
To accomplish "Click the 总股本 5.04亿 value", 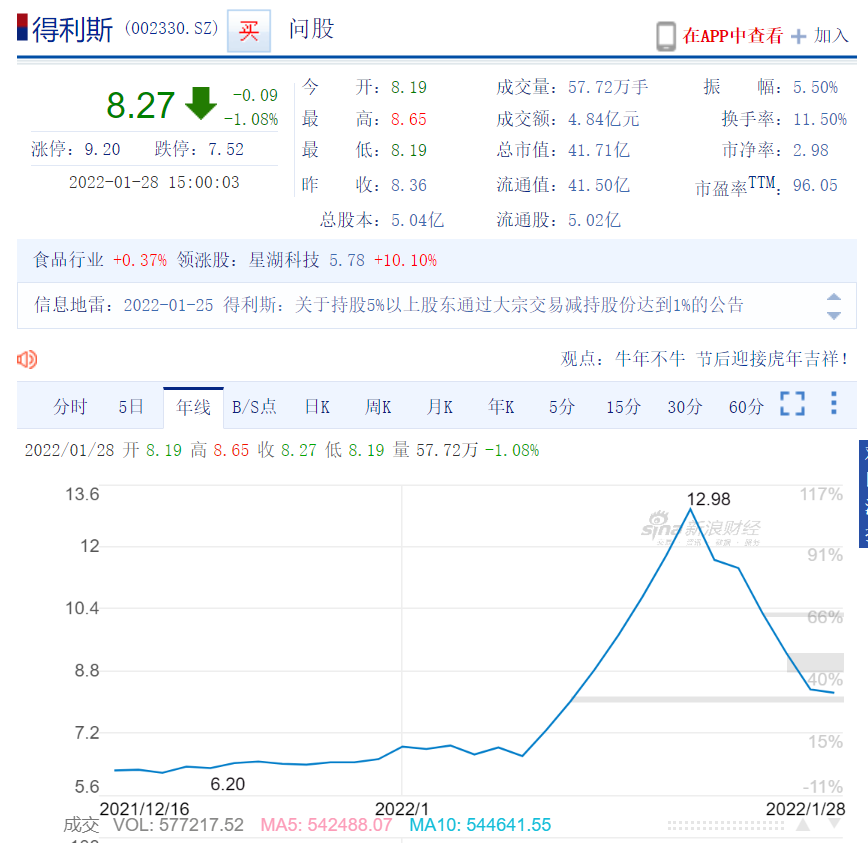I will coord(417,220).
